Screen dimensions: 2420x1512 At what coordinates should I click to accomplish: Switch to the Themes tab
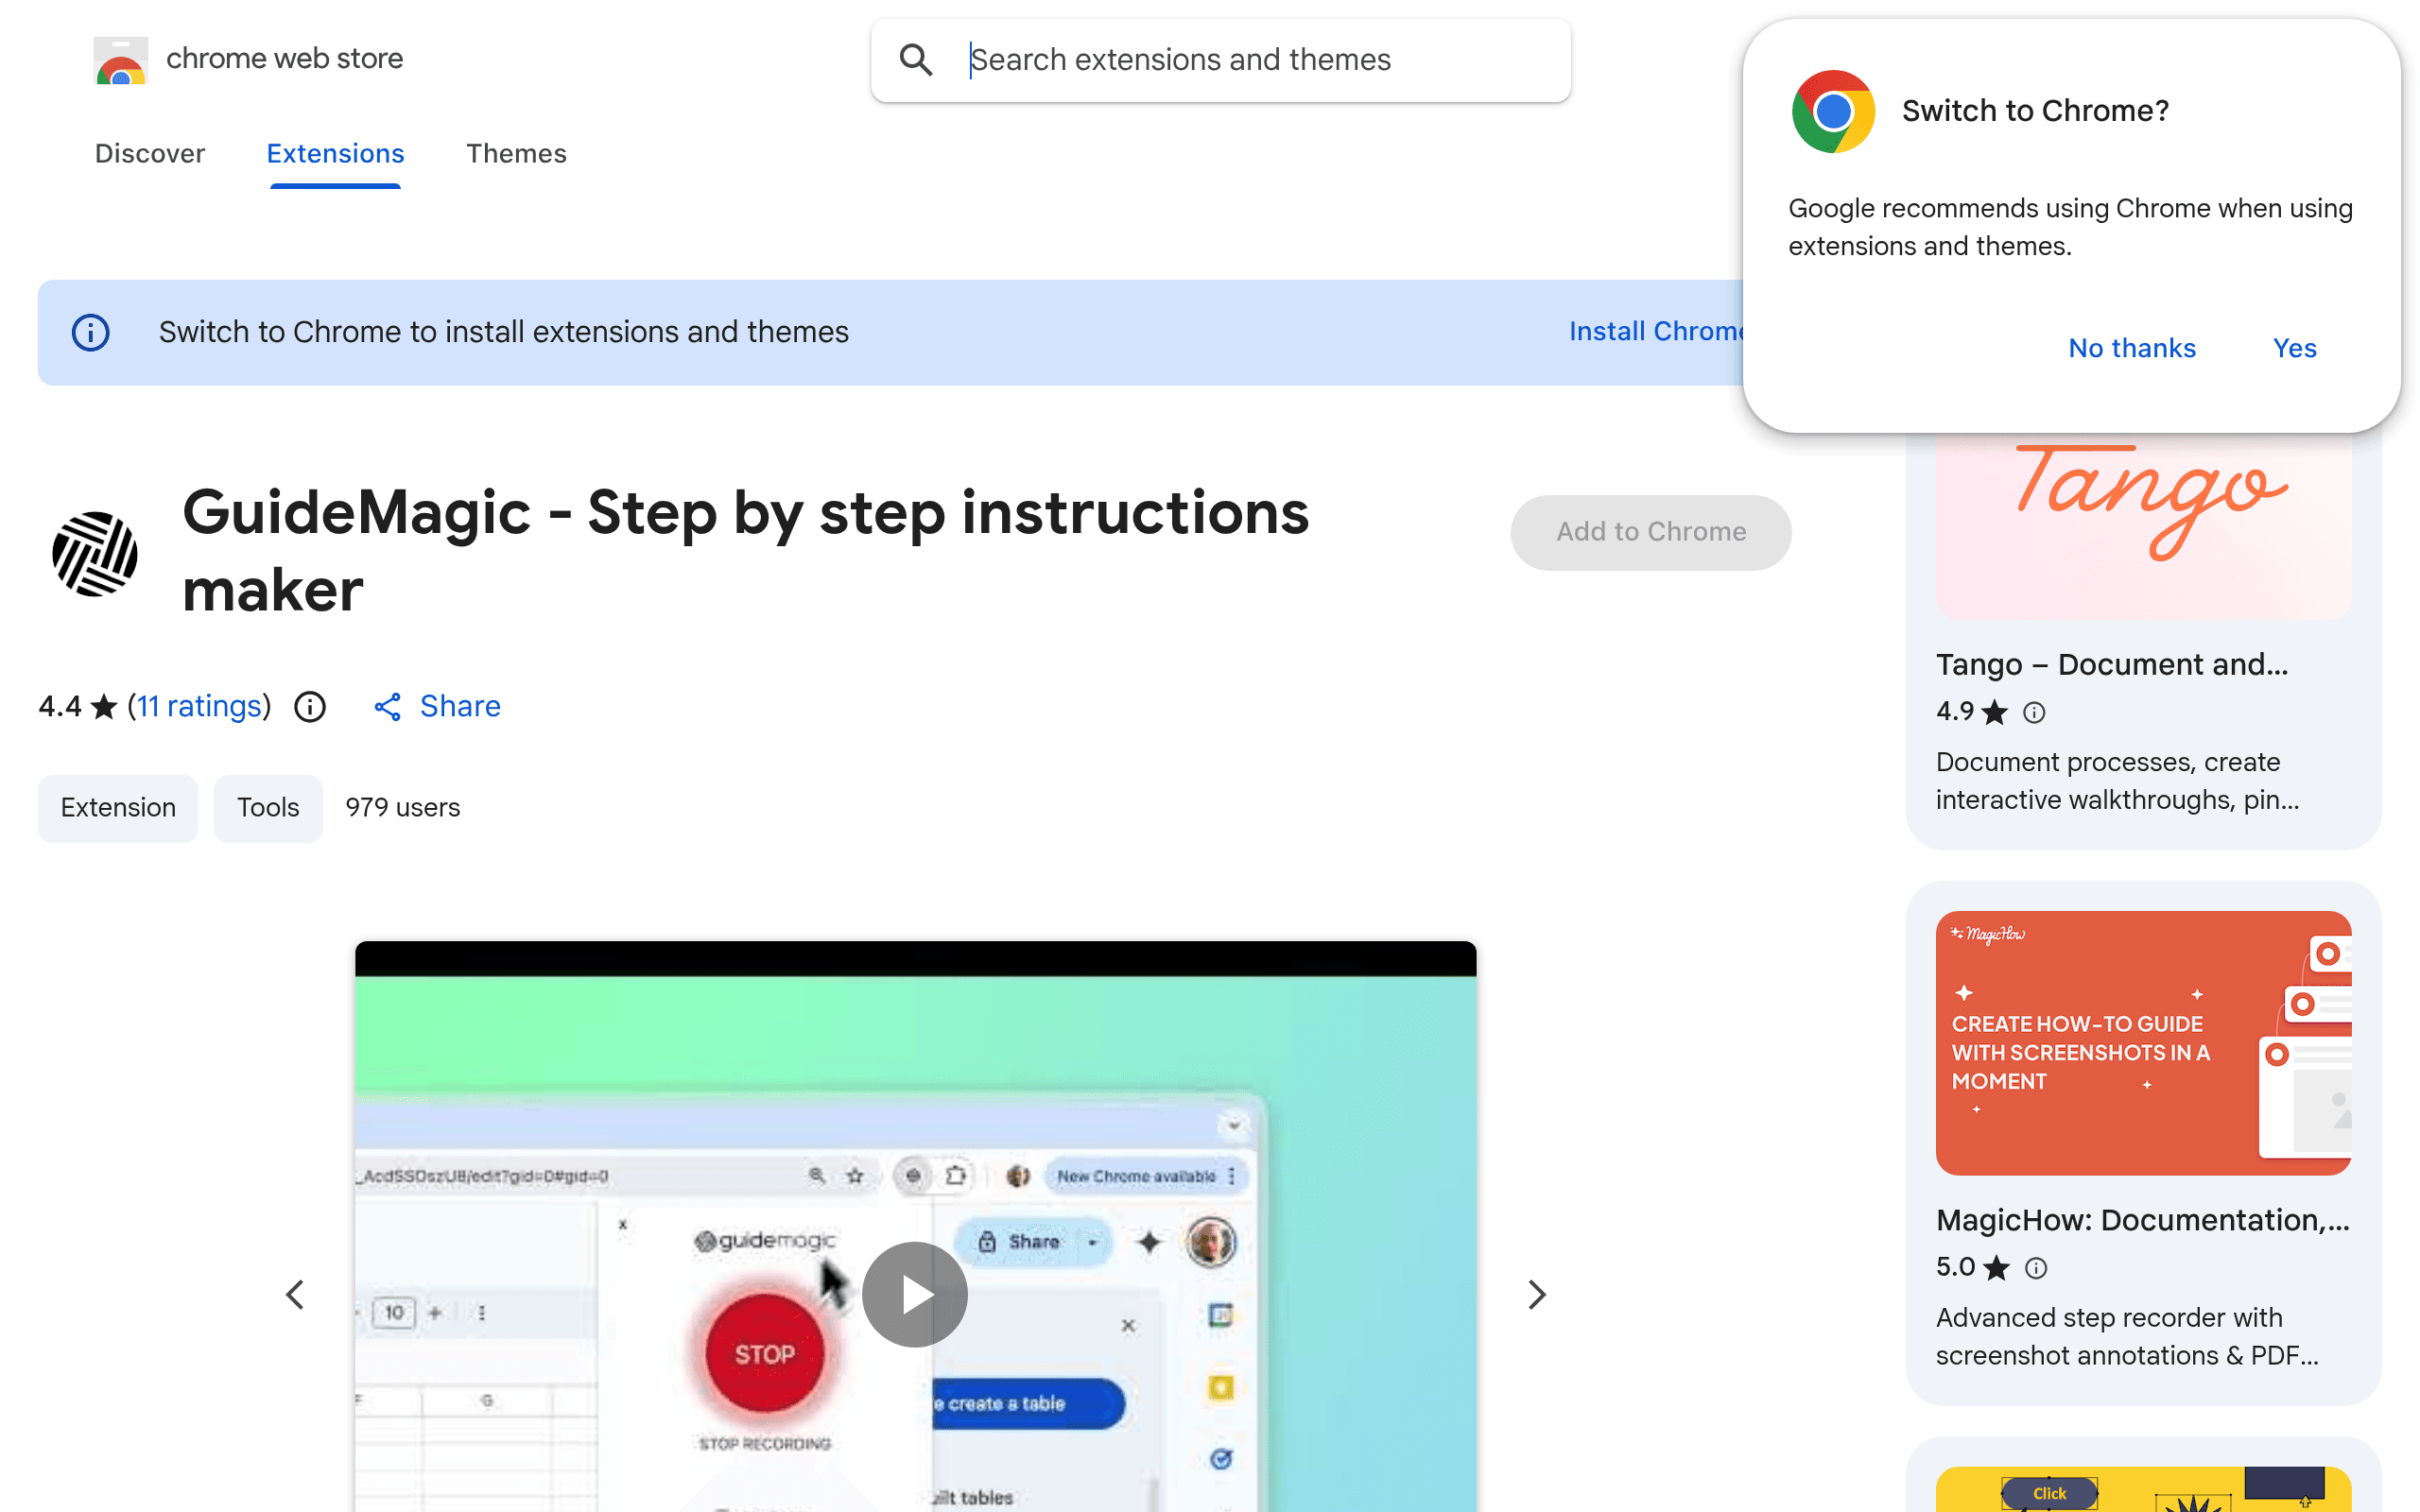pyautogui.click(x=516, y=153)
